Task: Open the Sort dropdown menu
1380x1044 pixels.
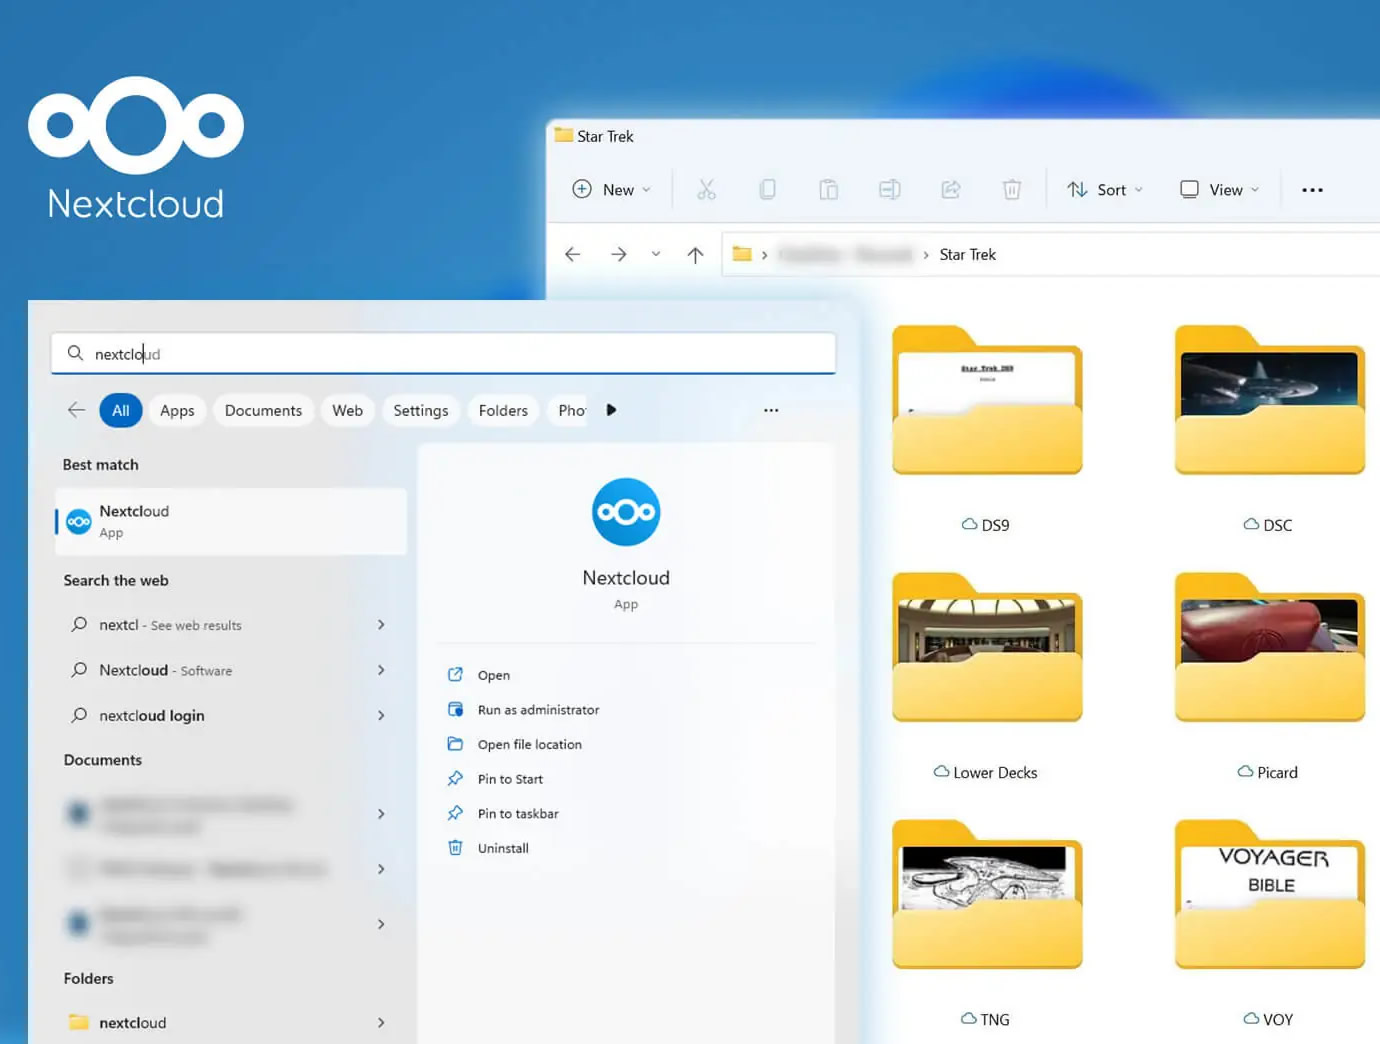Action: tap(1104, 190)
